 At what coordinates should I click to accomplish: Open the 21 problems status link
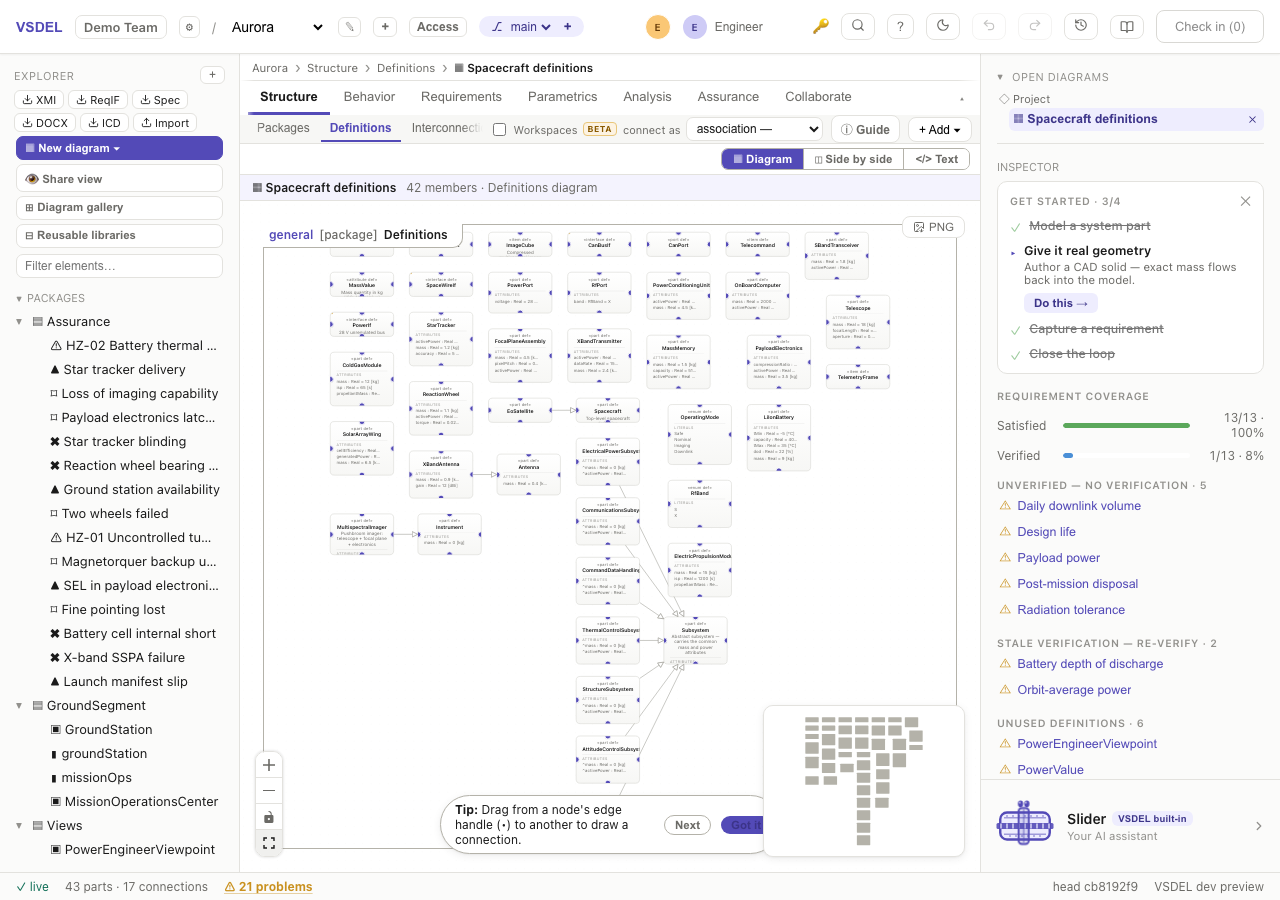268,887
